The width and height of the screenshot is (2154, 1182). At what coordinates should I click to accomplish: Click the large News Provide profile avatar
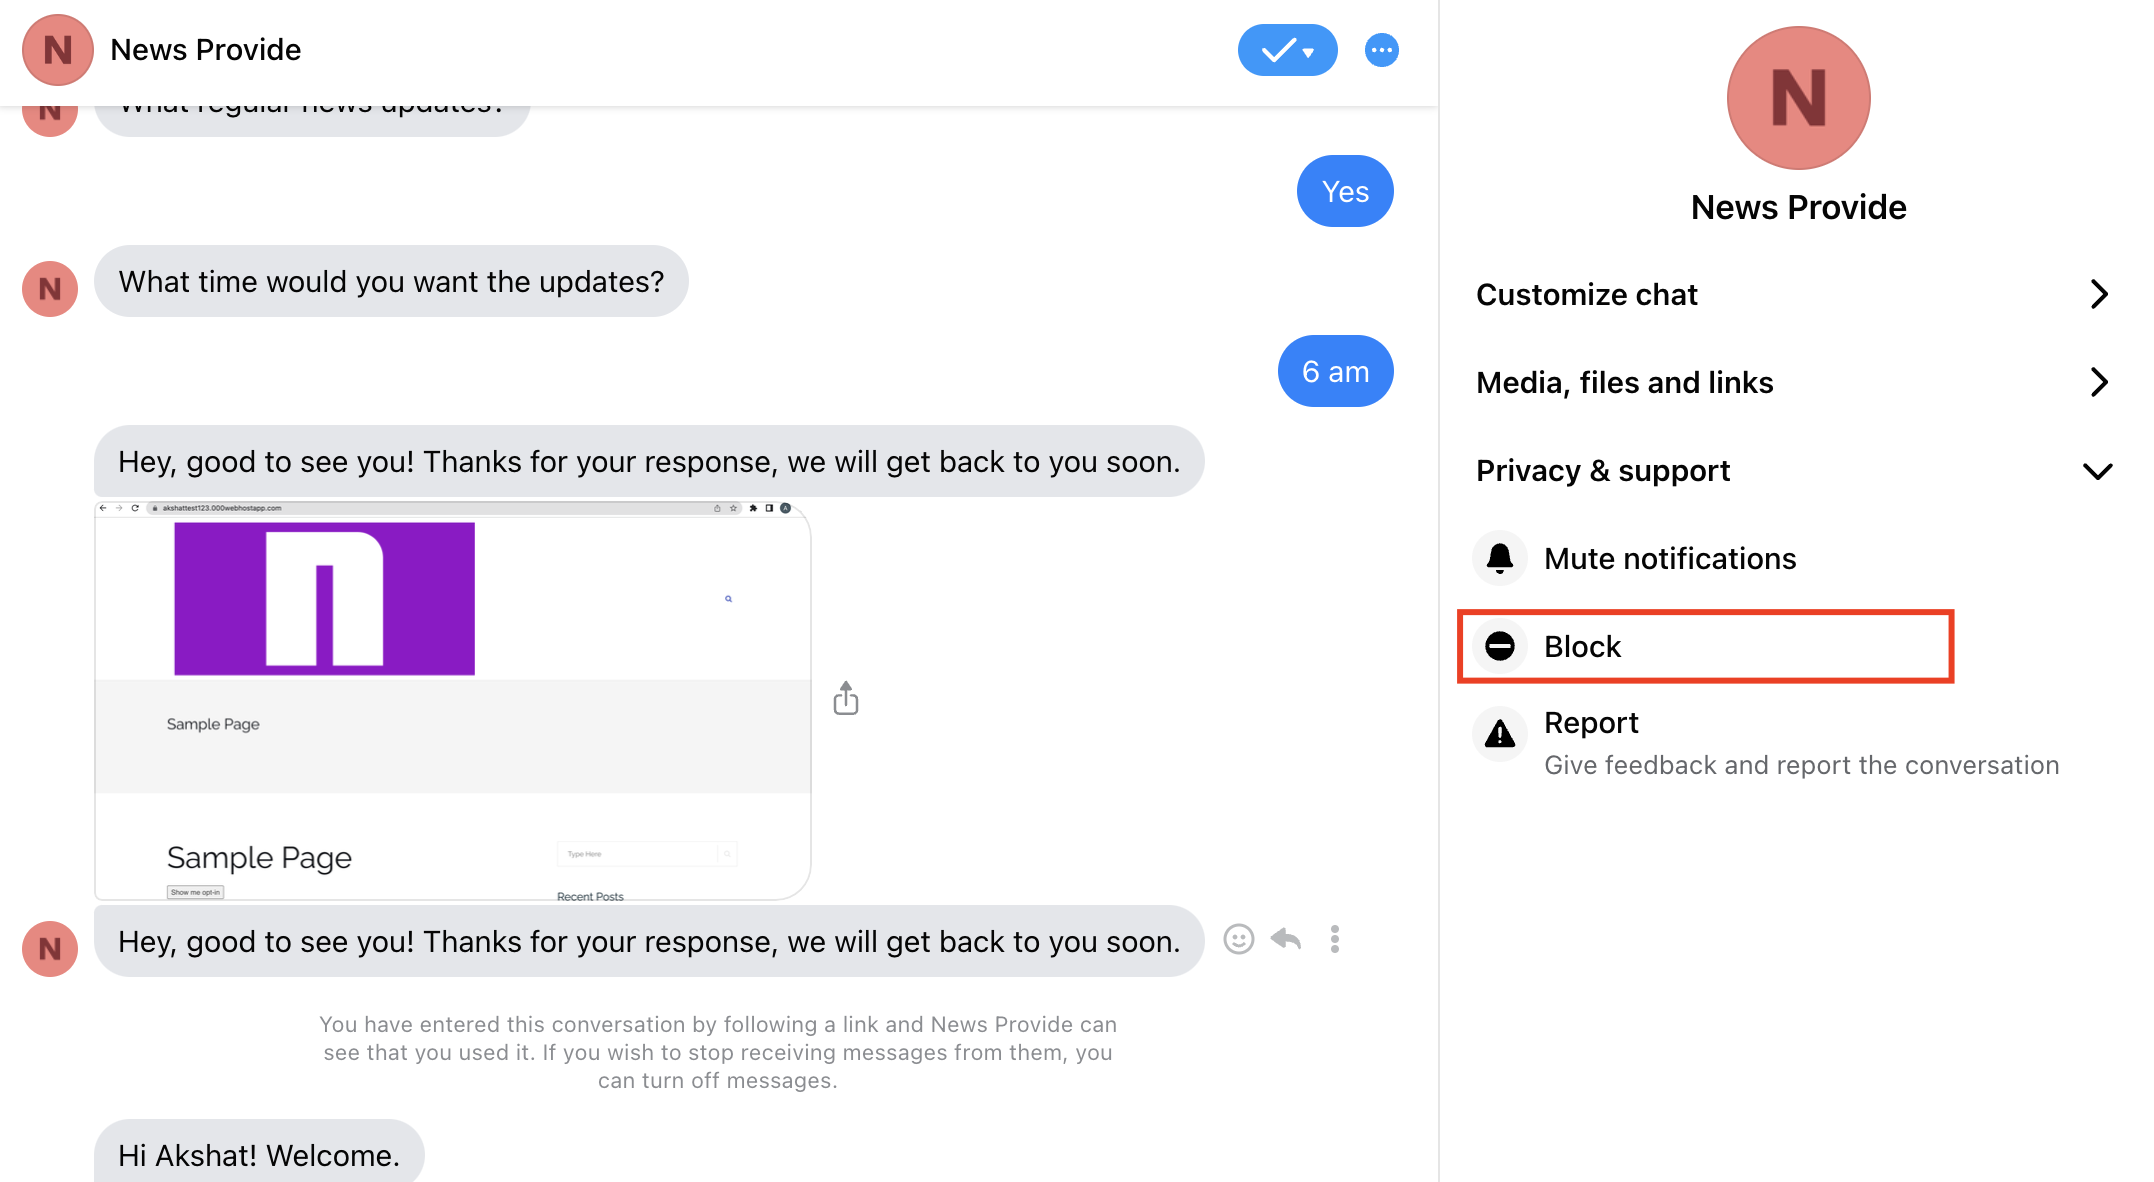tap(1798, 98)
